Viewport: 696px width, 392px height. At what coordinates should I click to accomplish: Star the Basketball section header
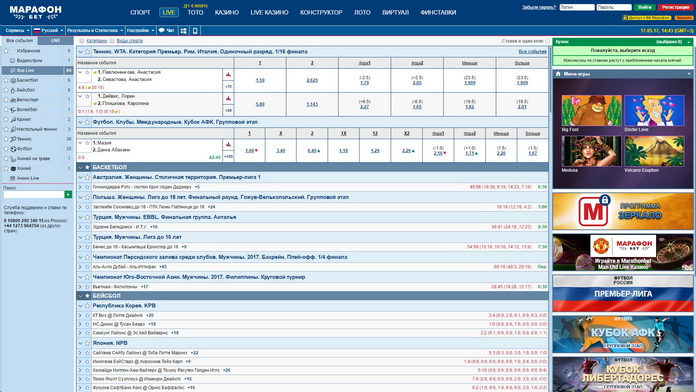(x=87, y=167)
